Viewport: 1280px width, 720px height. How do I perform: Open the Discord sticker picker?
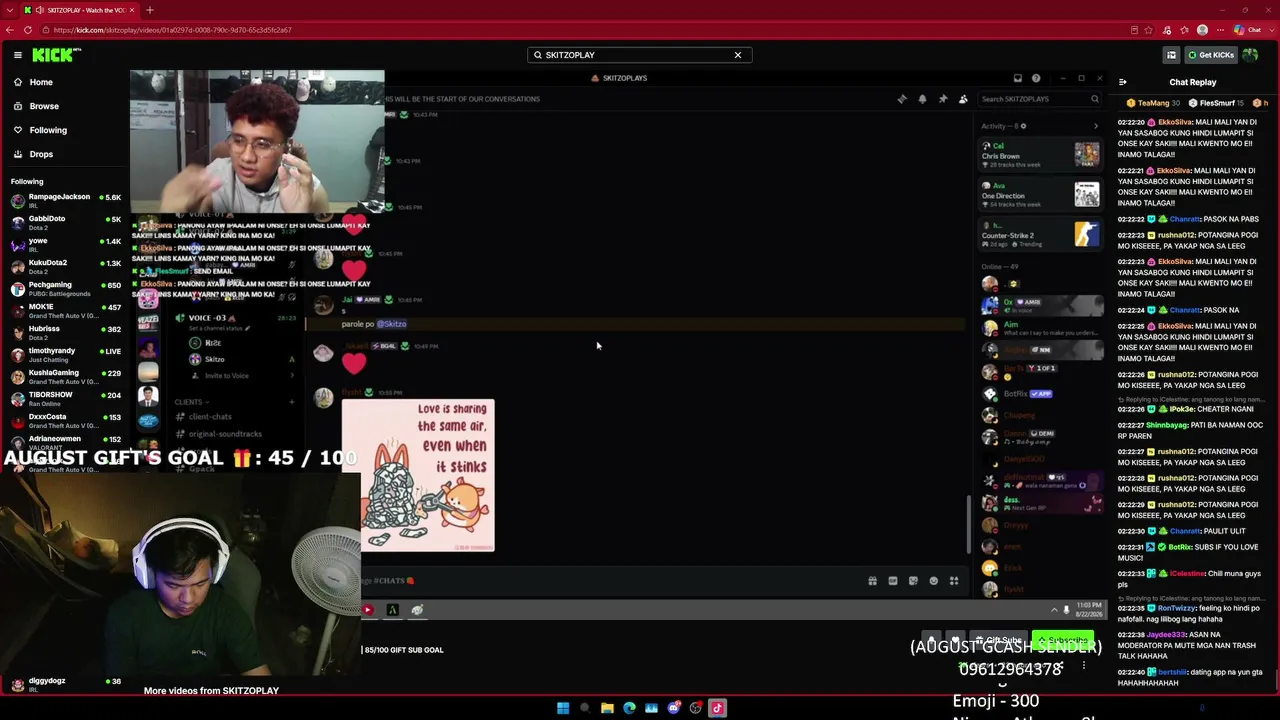pyautogui.click(x=913, y=581)
